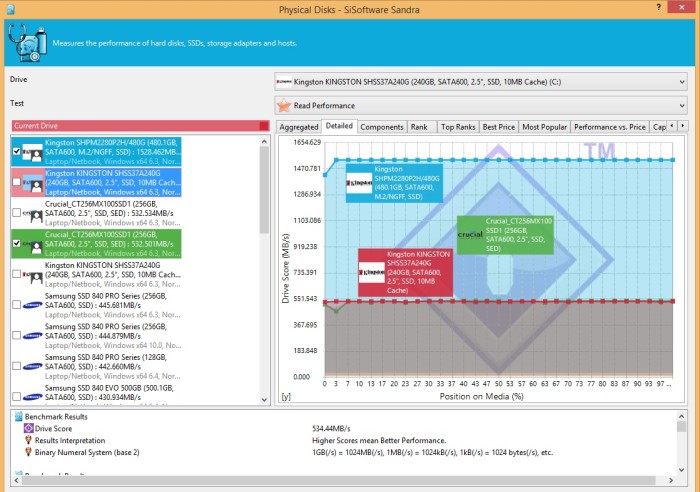This screenshot has width=700, height=492.
Task: Check the Crucial 532.534MB/s checkbox
Action: point(17,213)
